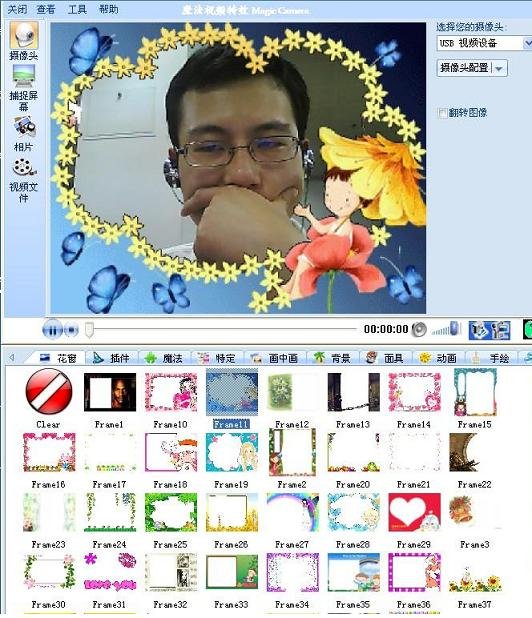The image size is (532, 618).
Task: Apply the Frame21 thumbnail
Action: pyautogui.click(x=415, y=452)
